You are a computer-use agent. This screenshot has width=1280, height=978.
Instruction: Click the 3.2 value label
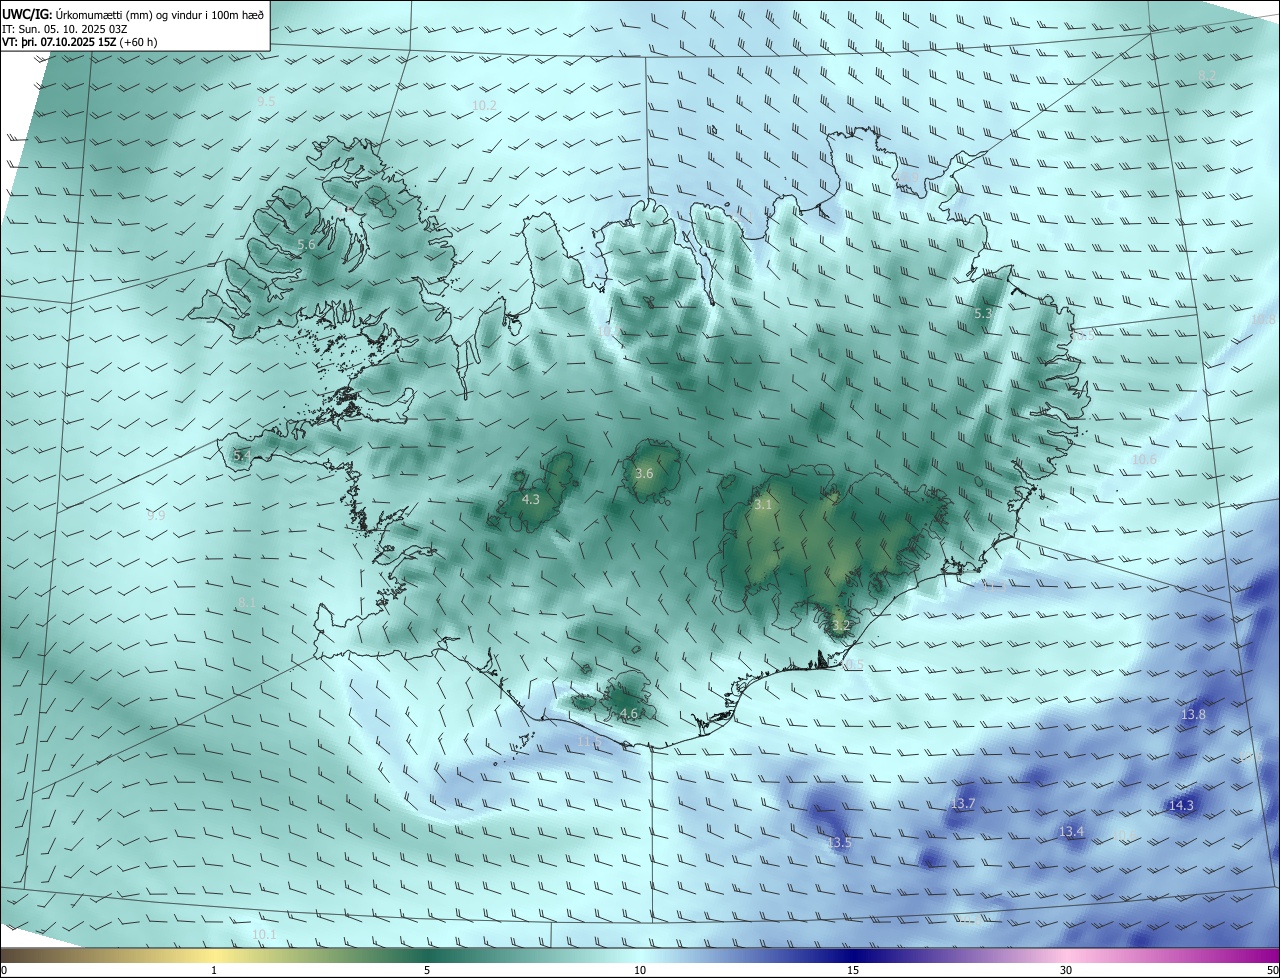(841, 626)
